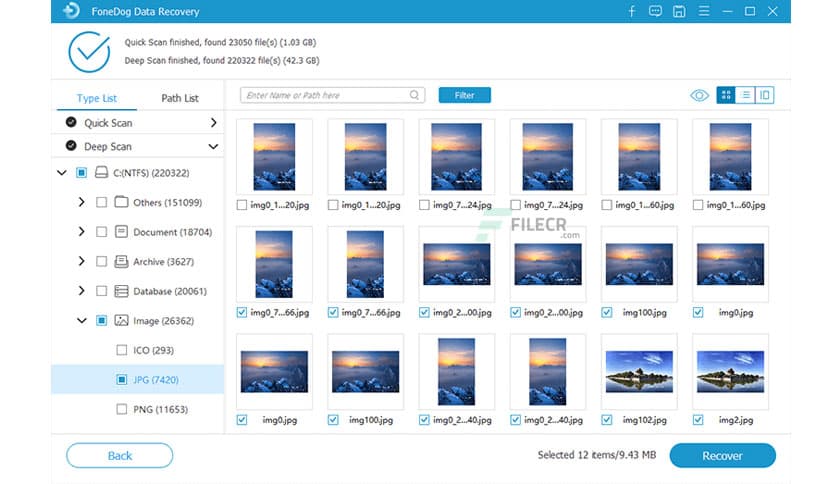Click the Archive type icon
The image size is (836, 484).
tap(122, 261)
